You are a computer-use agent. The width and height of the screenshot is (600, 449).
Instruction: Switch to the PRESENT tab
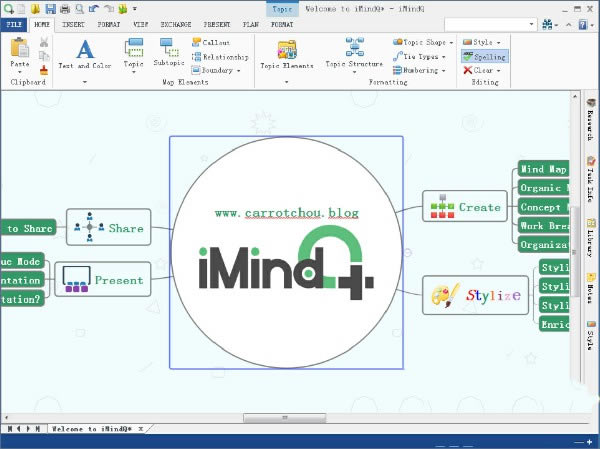(x=217, y=24)
